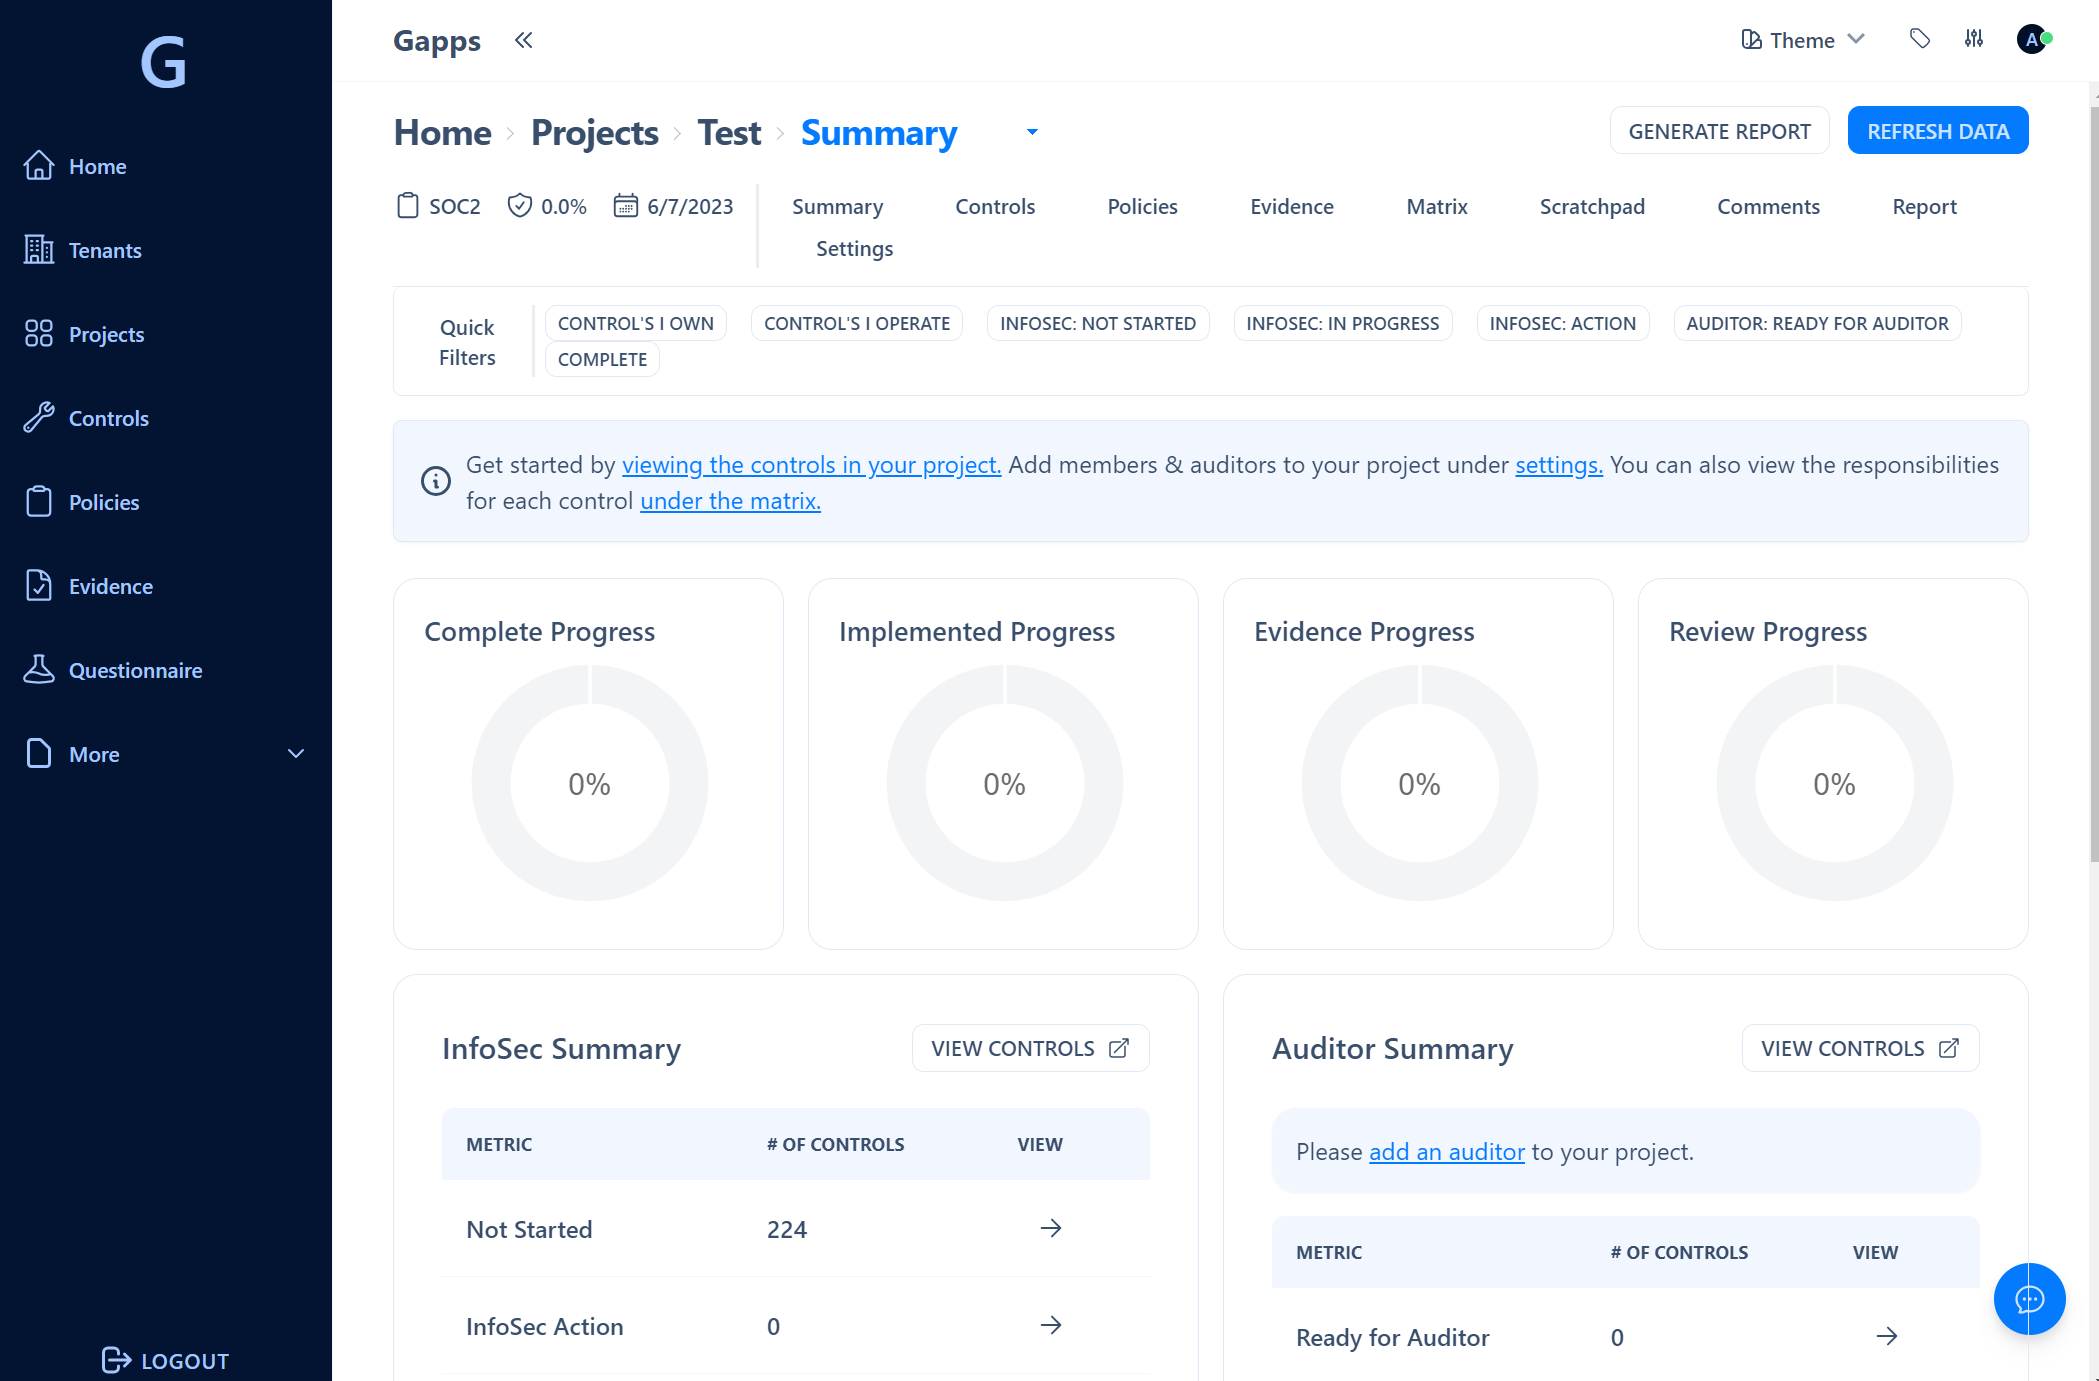Open the chat bubble widget
Screen dimensions: 2099x1381
[2029, 1298]
